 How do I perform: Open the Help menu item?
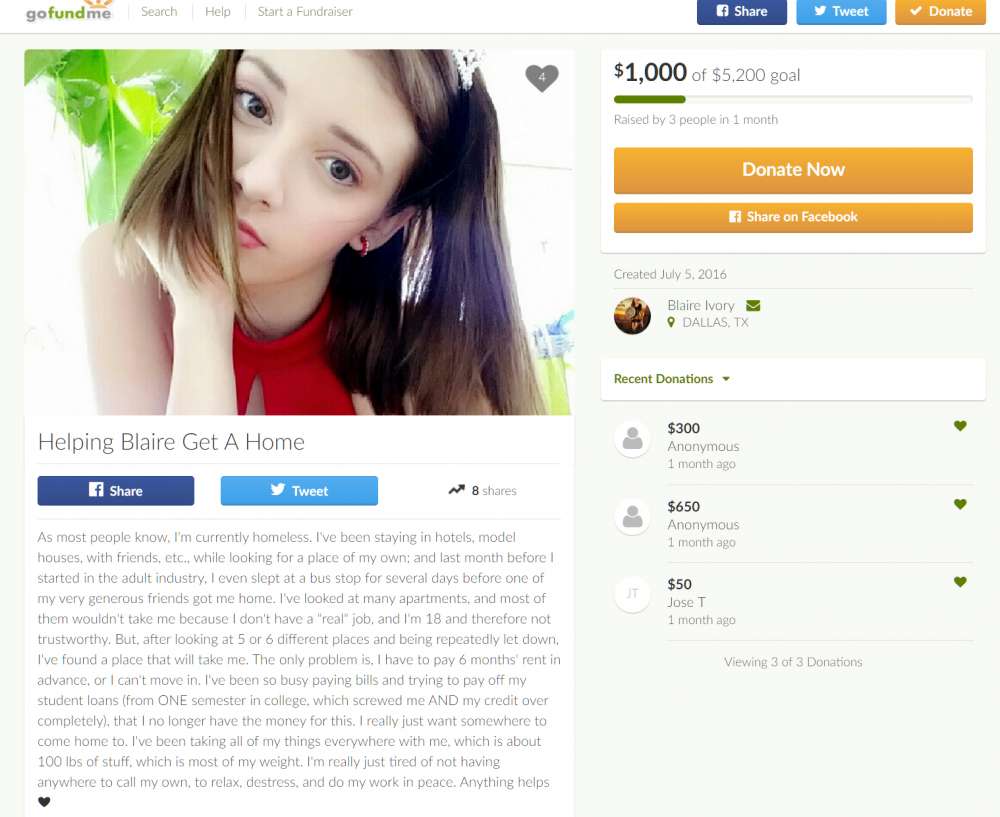coord(217,11)
